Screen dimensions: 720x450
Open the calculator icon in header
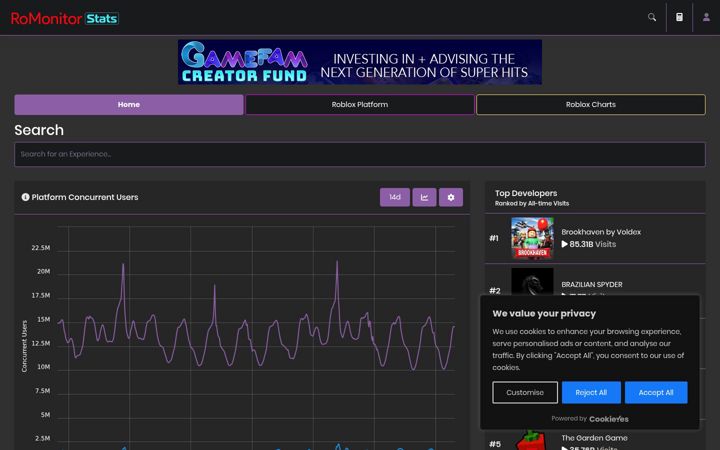pyautogui.click(x=679, y=17)
